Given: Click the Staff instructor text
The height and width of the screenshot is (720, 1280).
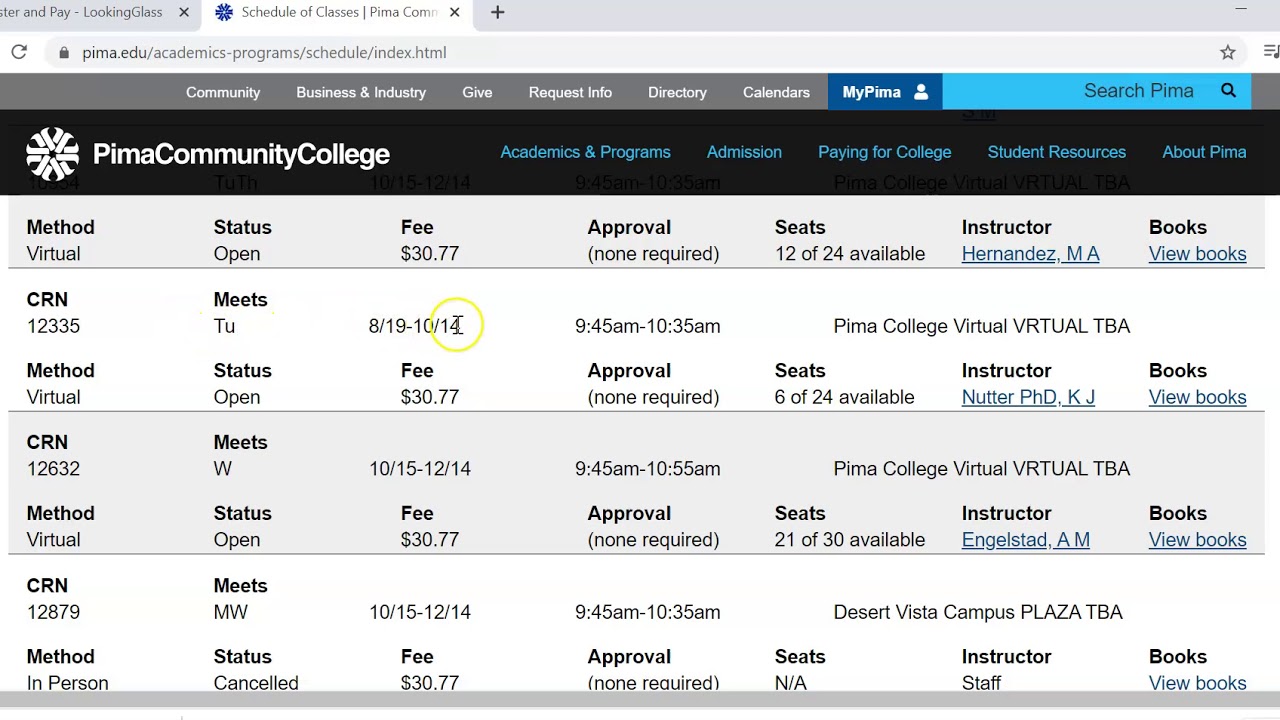Looking at the screenshot, I should pos(981,683).
